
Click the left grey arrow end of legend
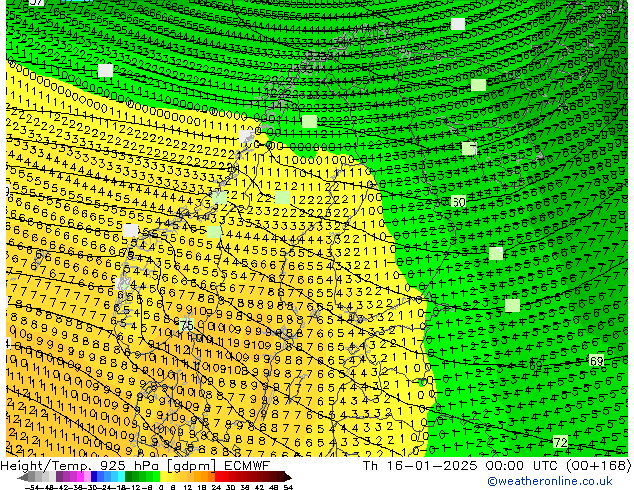22,477
